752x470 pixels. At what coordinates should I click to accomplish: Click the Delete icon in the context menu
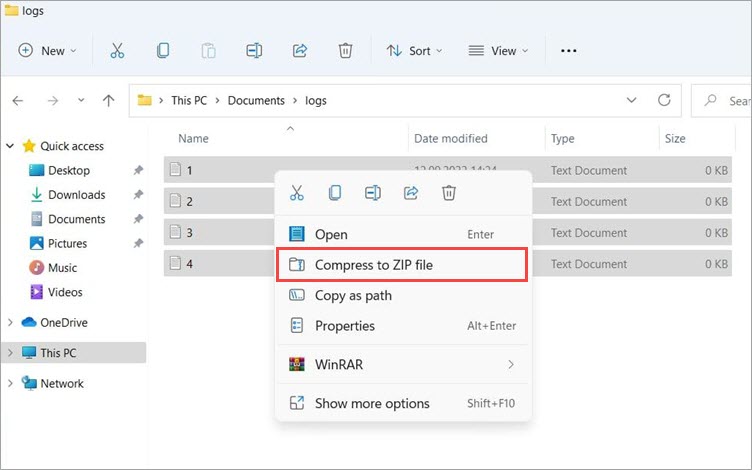tap(449, 192)
